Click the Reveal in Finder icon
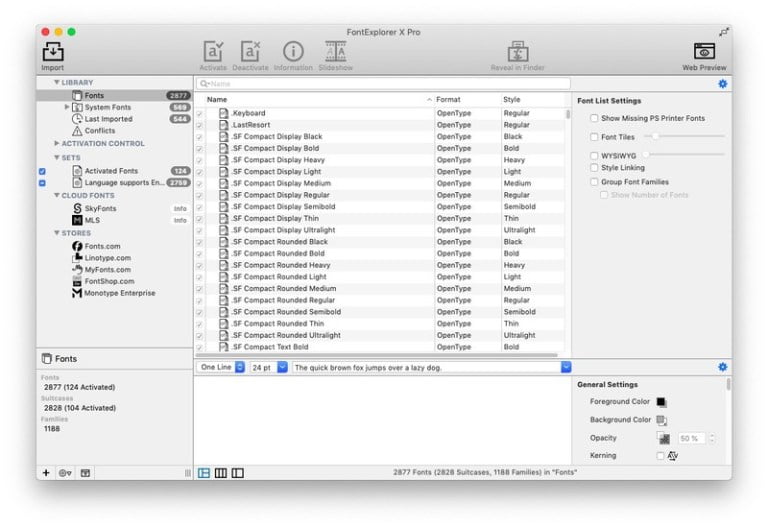 pos(517,51)
